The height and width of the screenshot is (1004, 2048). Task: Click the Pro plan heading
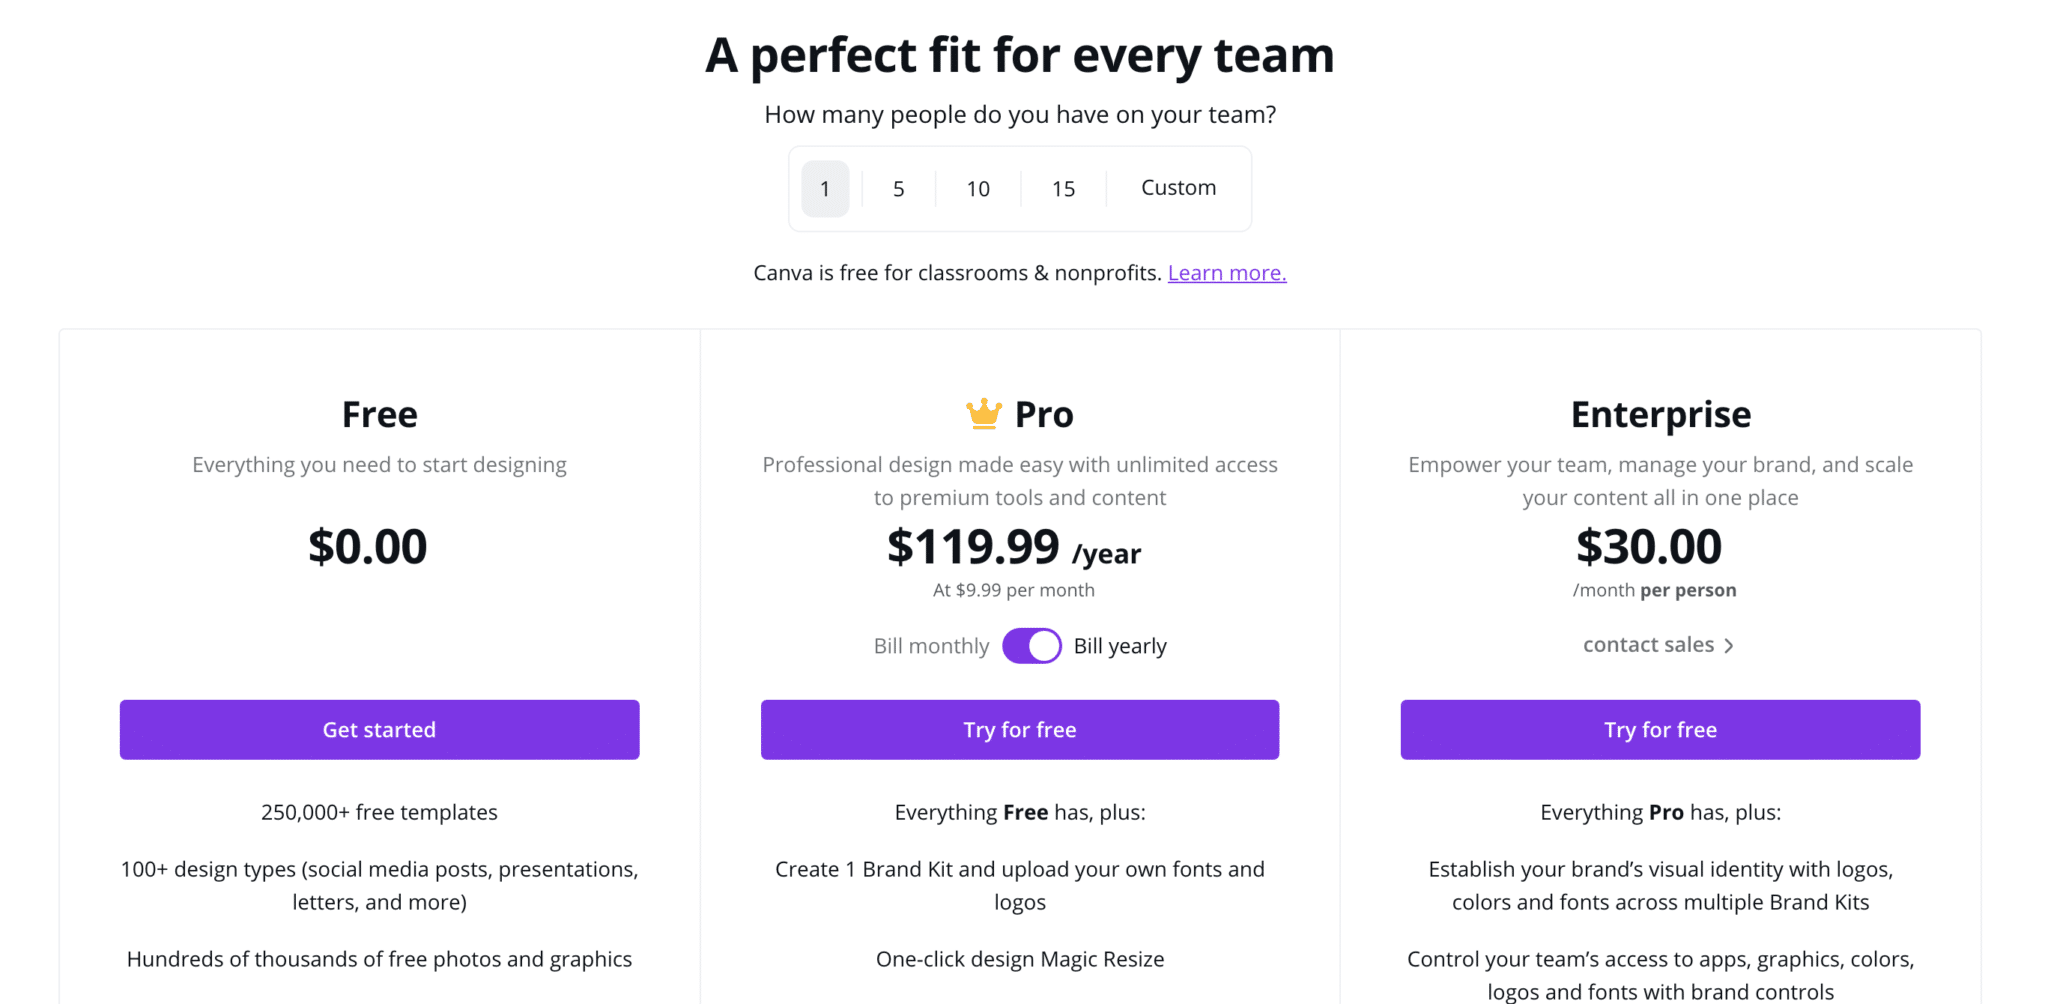[1044, 414]
